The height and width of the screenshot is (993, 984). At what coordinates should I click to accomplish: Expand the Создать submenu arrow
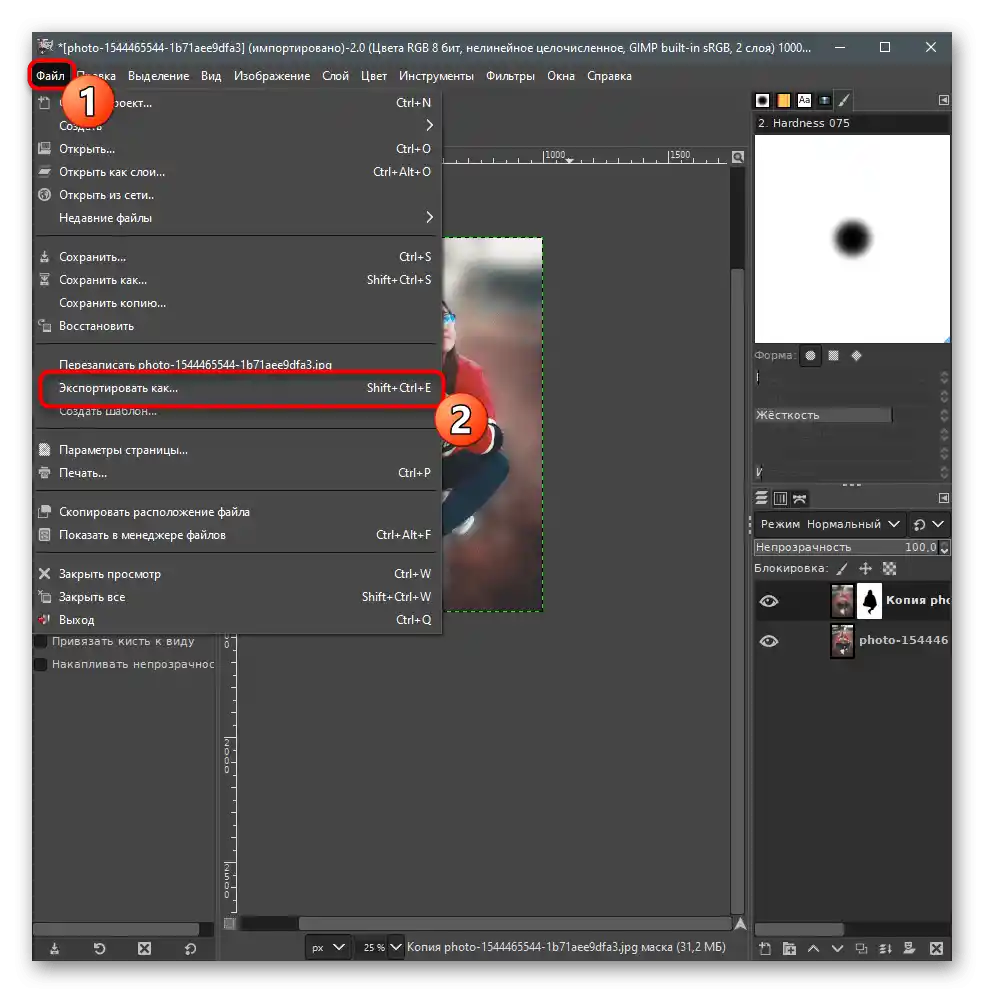pyautogui.click(x=429, y=125)
